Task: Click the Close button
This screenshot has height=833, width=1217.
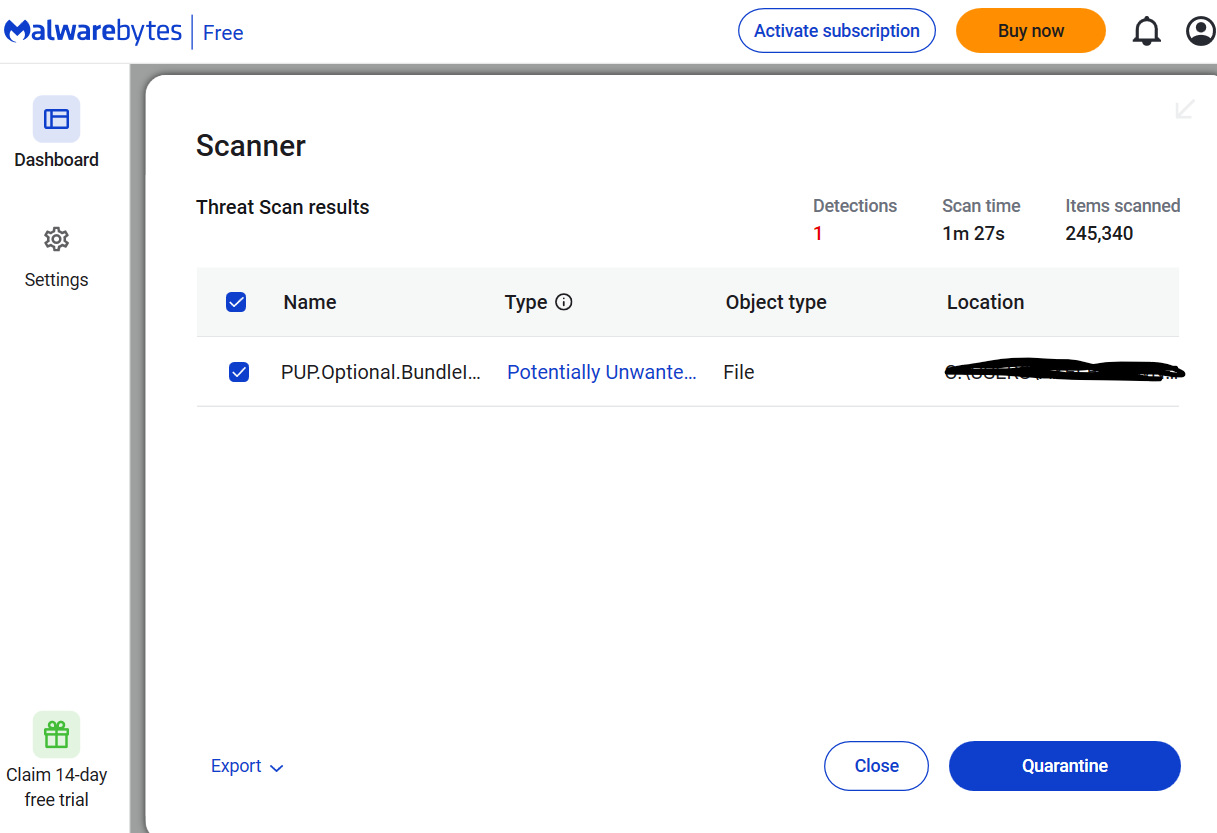Action: click(876, 766)
